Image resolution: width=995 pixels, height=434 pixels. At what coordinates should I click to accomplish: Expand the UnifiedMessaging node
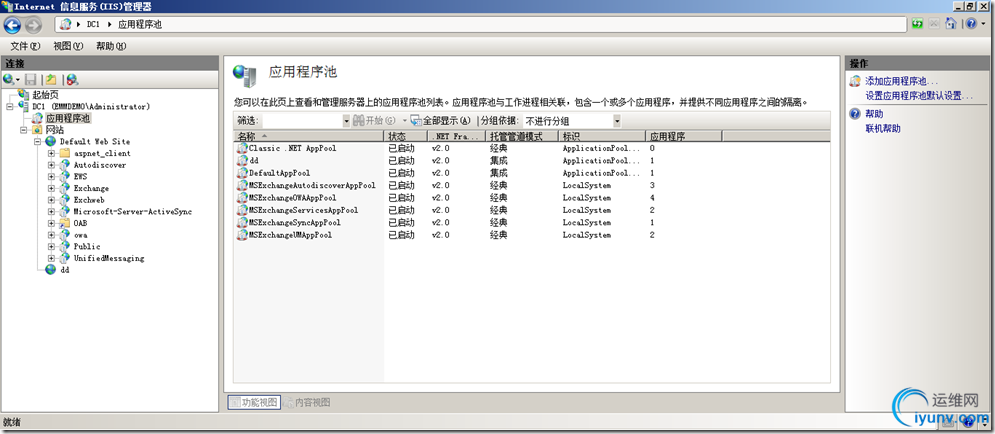click(x=51, y=258)
